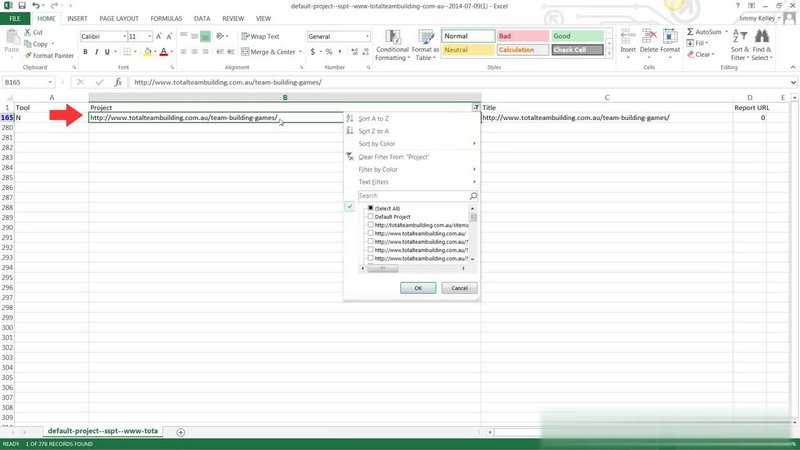
Task: Click the default-project sheet tab
Action: [103, 431]
